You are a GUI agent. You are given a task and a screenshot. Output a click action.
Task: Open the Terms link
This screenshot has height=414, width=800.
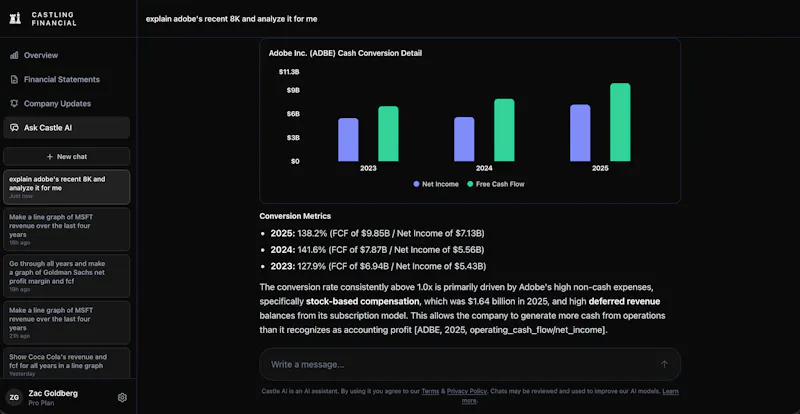(x=430, y=392)
